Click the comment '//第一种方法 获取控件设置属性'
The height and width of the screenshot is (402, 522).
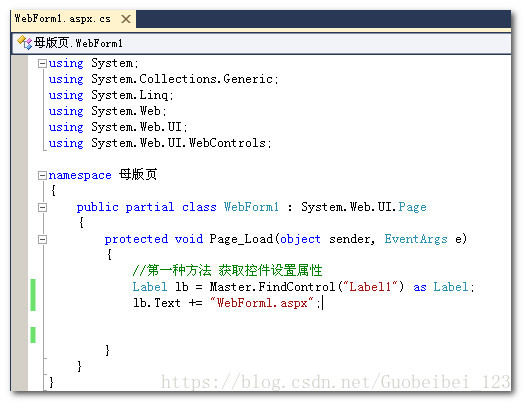pyautogui.click(x=227, y=270)
